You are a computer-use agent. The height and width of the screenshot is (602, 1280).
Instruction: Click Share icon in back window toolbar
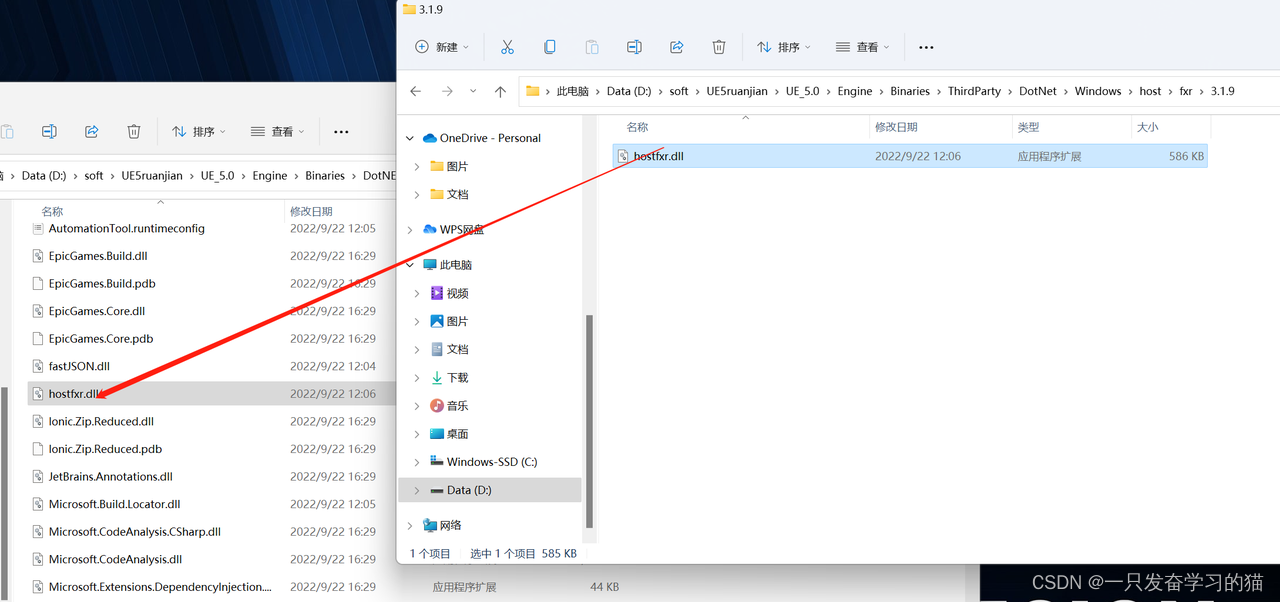[91, 131]
